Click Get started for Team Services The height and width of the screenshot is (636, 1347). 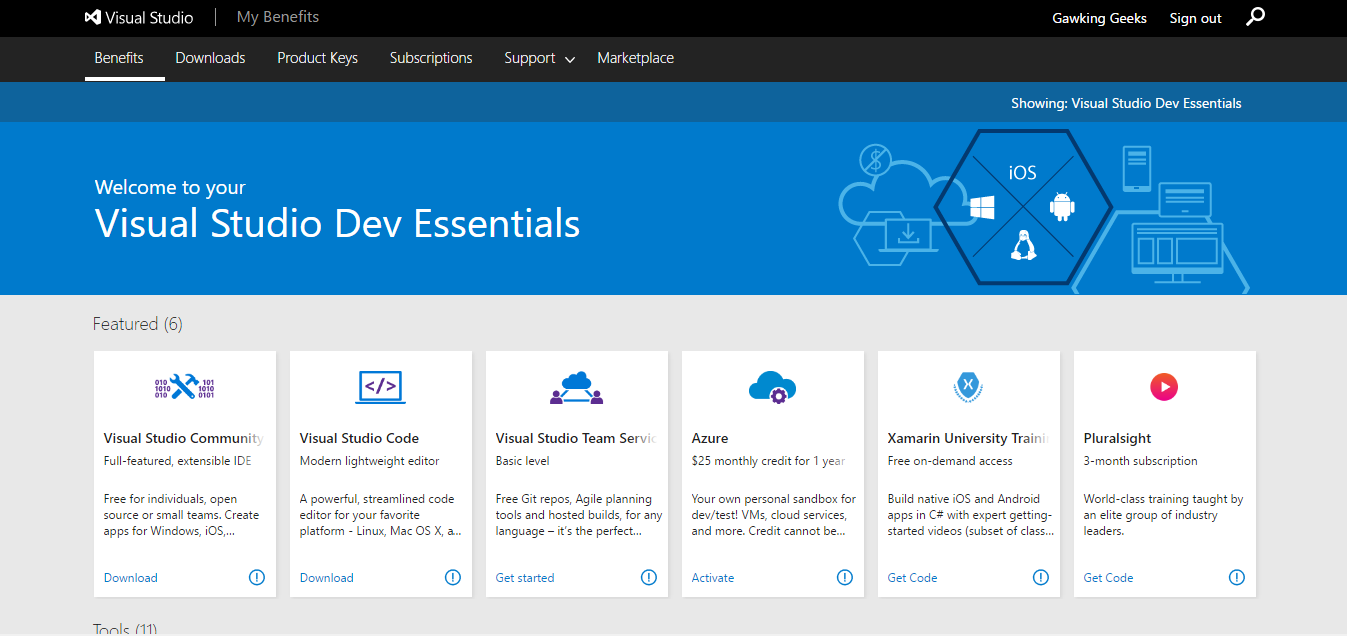(525, 578)
